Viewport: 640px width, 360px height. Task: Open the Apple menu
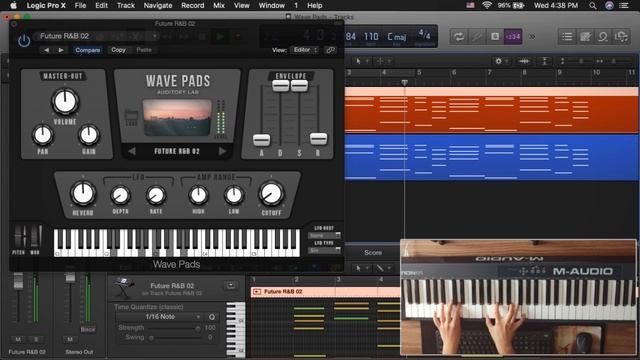pos(13,5)
